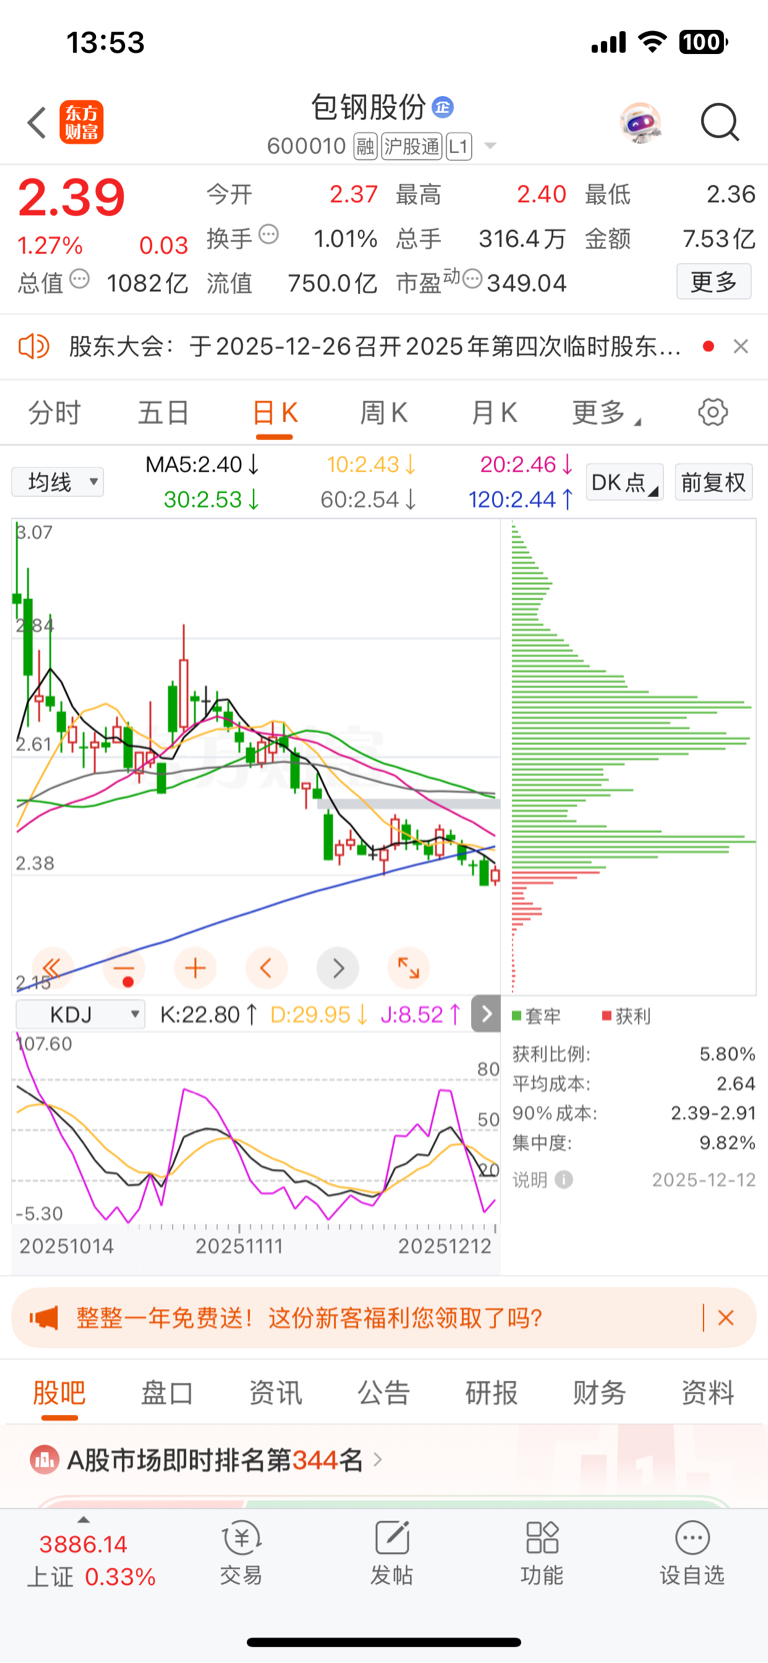The height and width of the screenshot is (1663, 768).
Task: Tap the 前复权 adjustment button
Action: point(714,482)
